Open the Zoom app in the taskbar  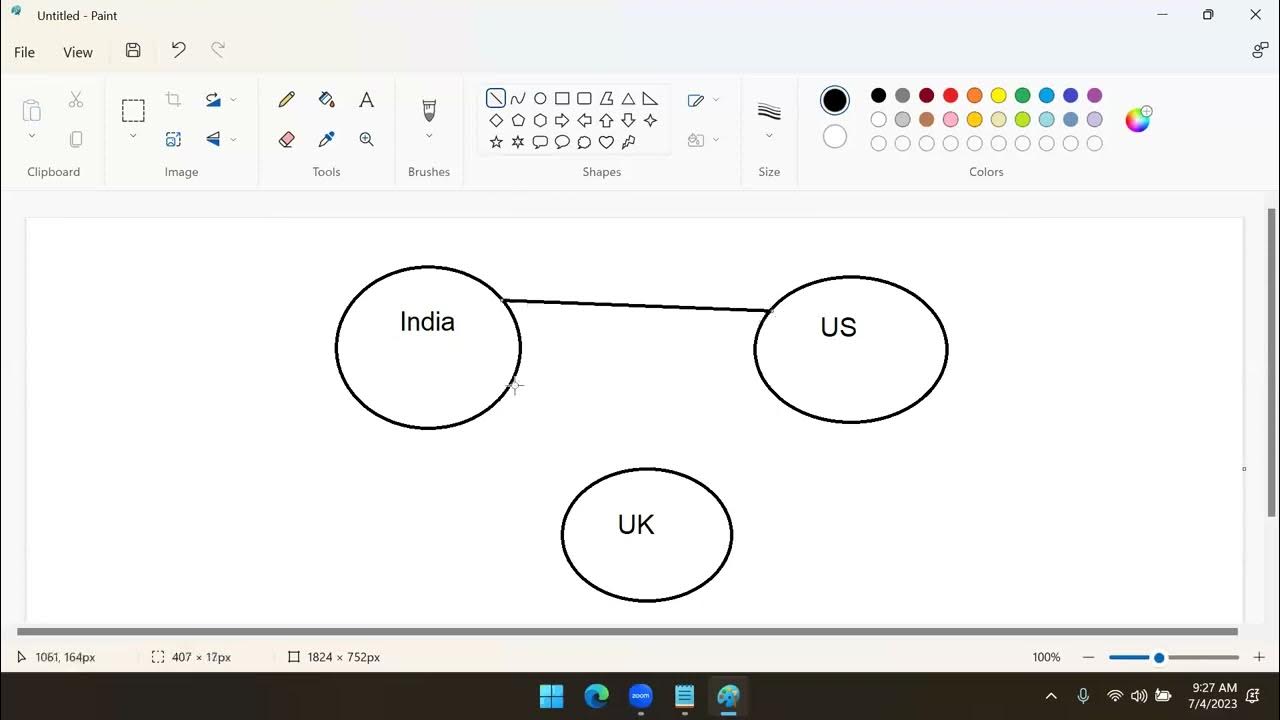tap(640, 696)
